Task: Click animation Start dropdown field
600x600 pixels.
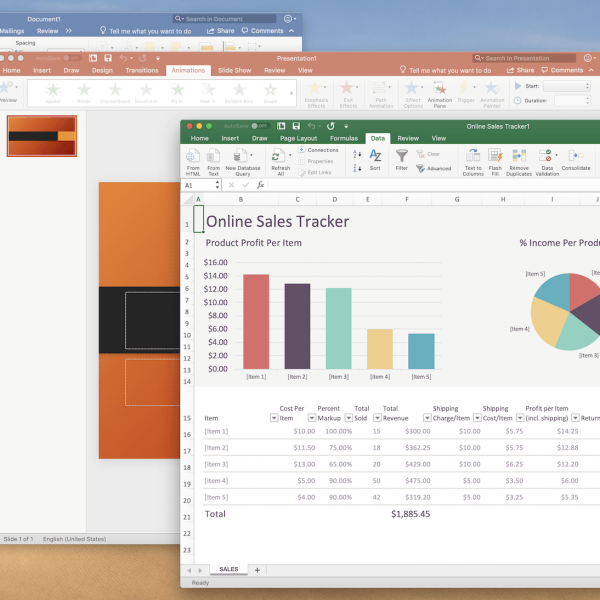Action: (x=567, y=86)
